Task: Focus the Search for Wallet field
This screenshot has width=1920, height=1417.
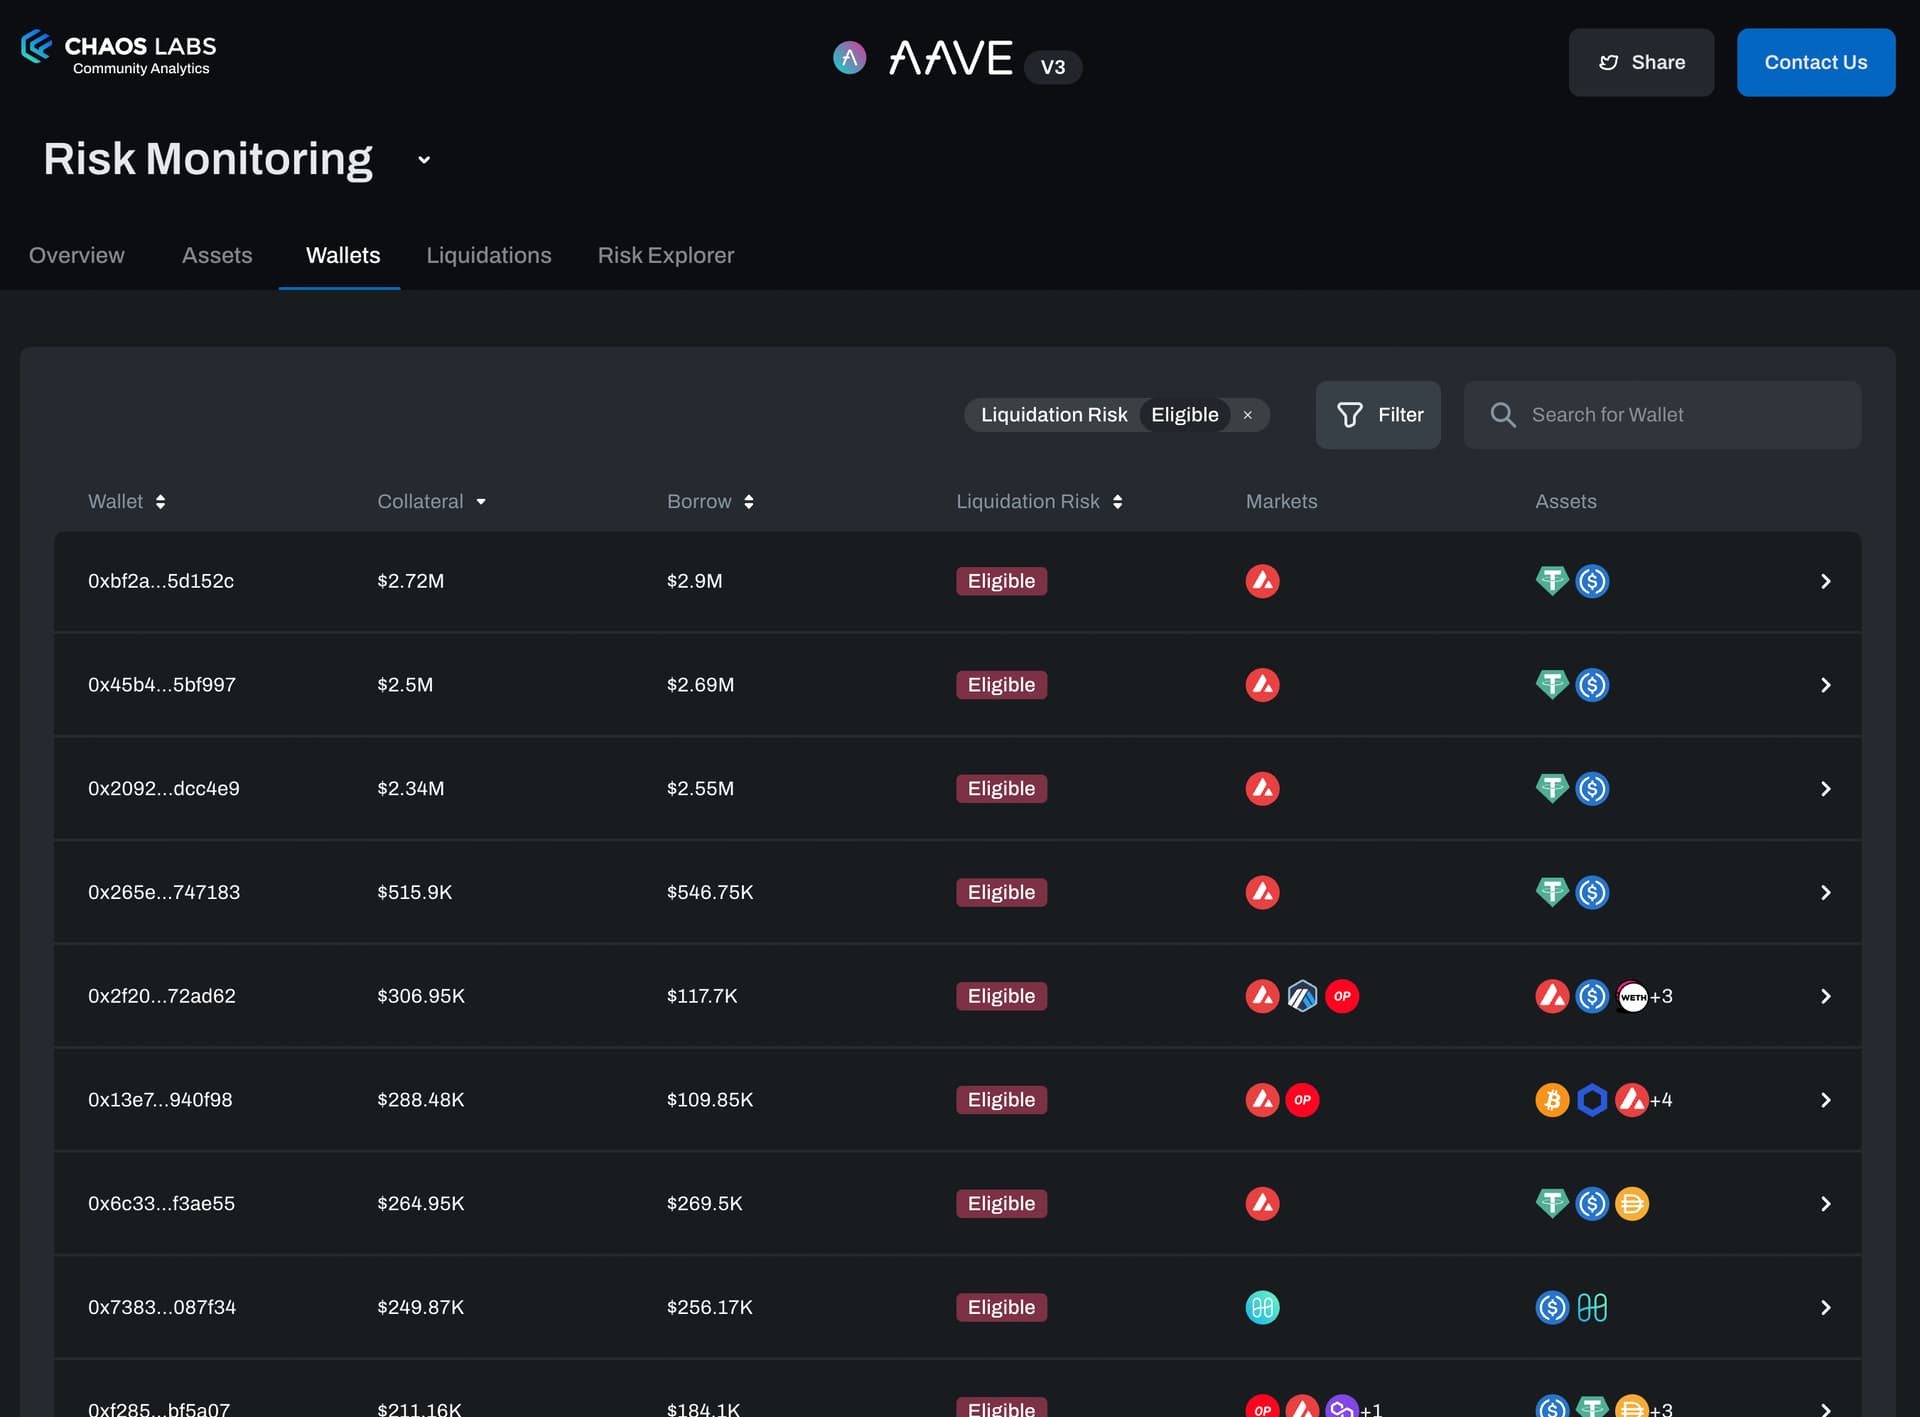Action: [1680, 415]
